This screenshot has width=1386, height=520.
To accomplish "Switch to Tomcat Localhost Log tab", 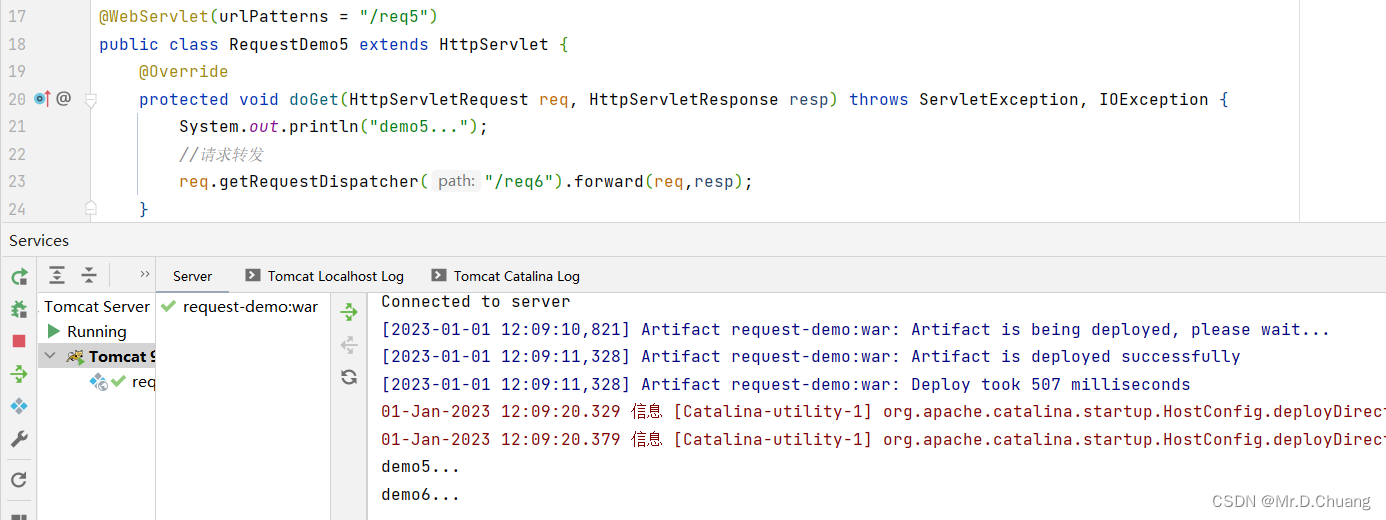I will 335,276.
